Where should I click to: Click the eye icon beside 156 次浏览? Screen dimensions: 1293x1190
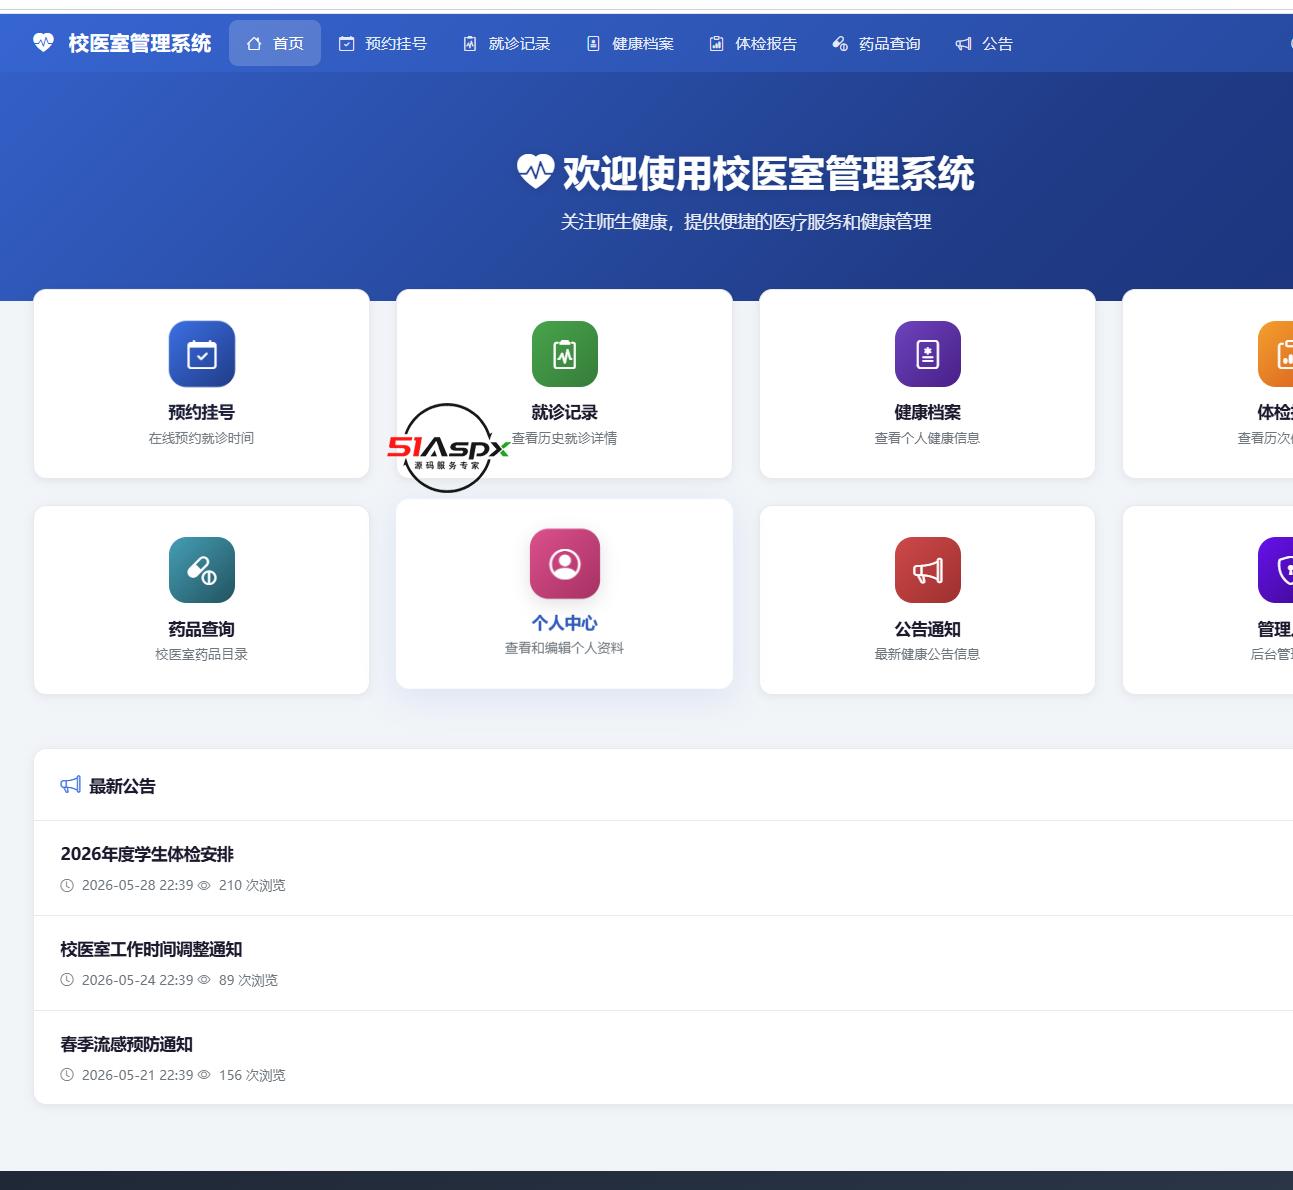pyautogui.click(x=204, y=1075)
